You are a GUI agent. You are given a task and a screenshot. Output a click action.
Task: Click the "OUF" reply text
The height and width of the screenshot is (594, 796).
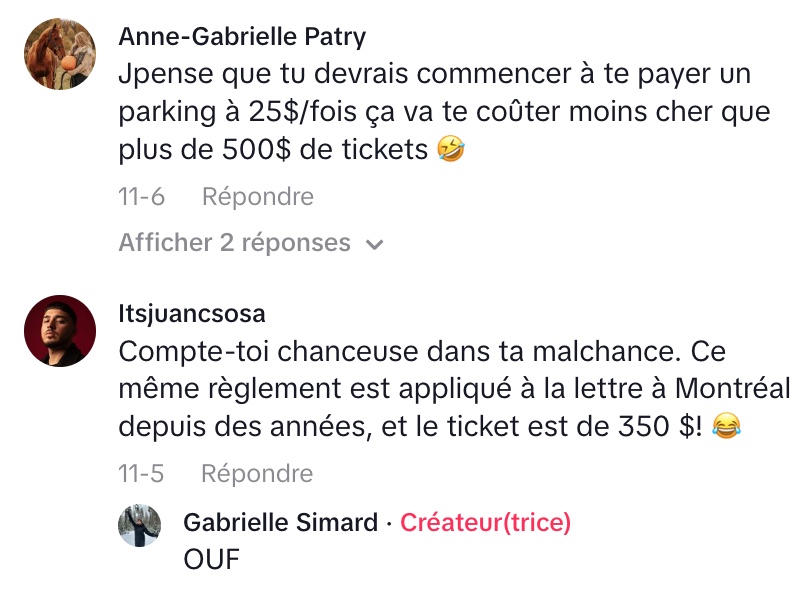(x=212, y=560)
